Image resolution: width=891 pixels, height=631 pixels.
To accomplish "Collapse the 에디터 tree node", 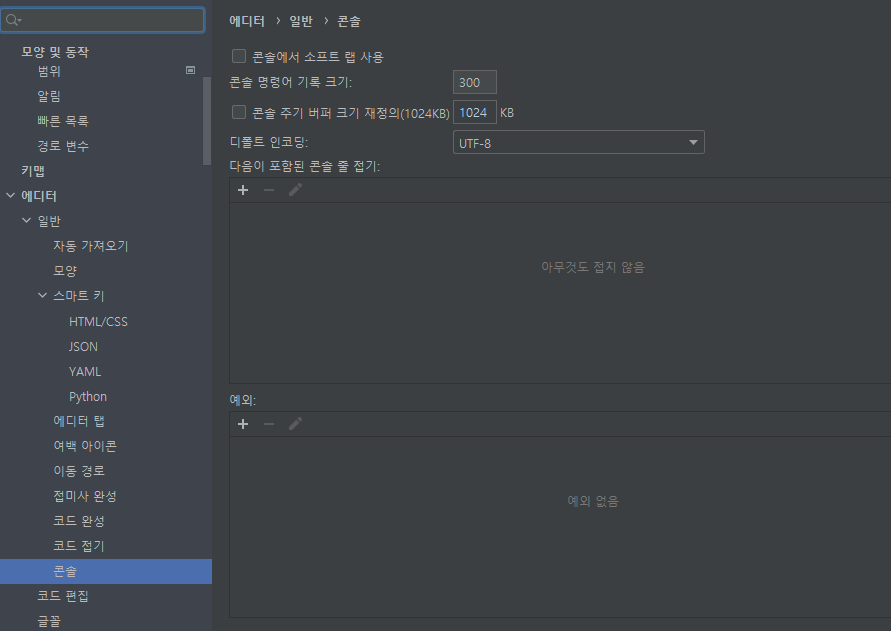I will [x=10, y=196].
